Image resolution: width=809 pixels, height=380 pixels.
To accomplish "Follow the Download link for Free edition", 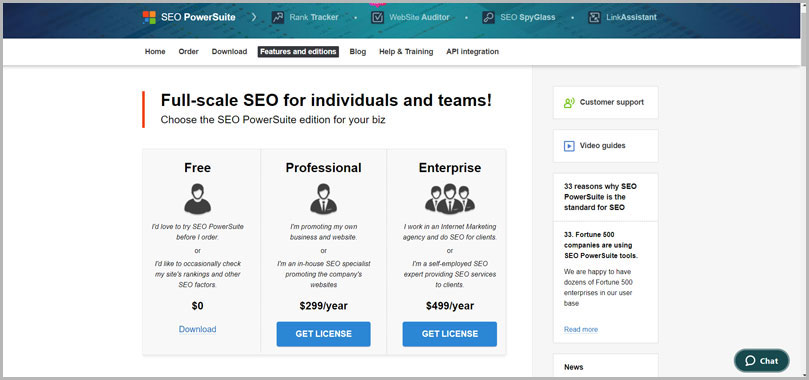I will 198,329.
